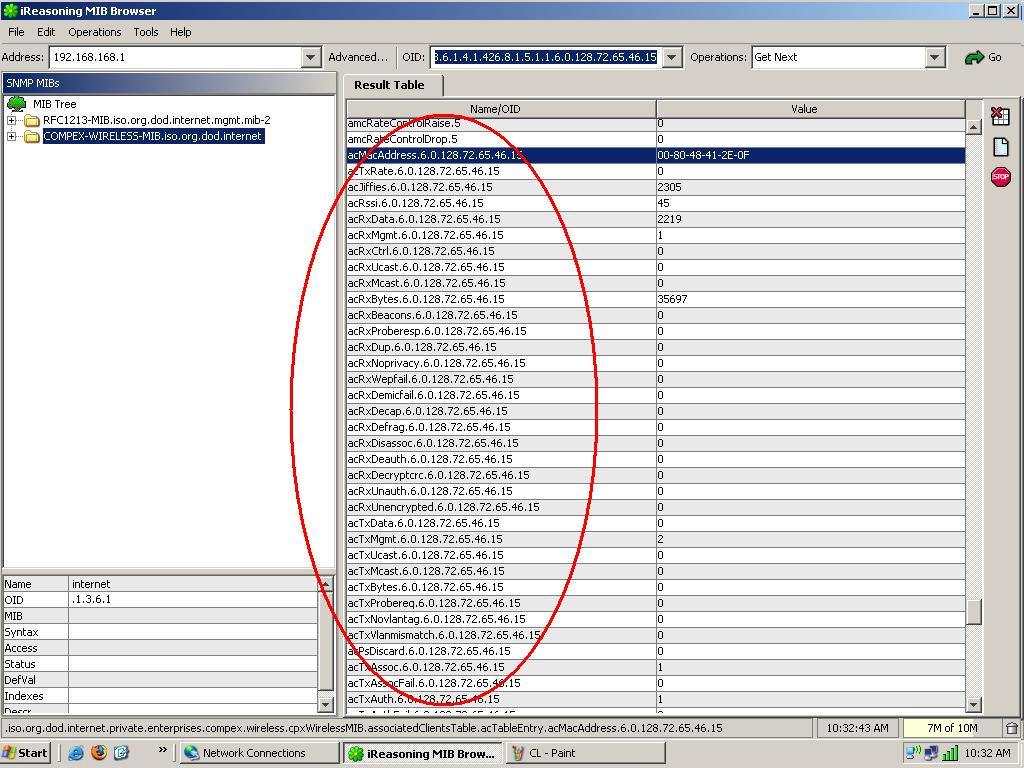Click the result table scrollbar down arrow
Image resolution: width=1024 pixels, height=768 pixels.
point(974,705)
